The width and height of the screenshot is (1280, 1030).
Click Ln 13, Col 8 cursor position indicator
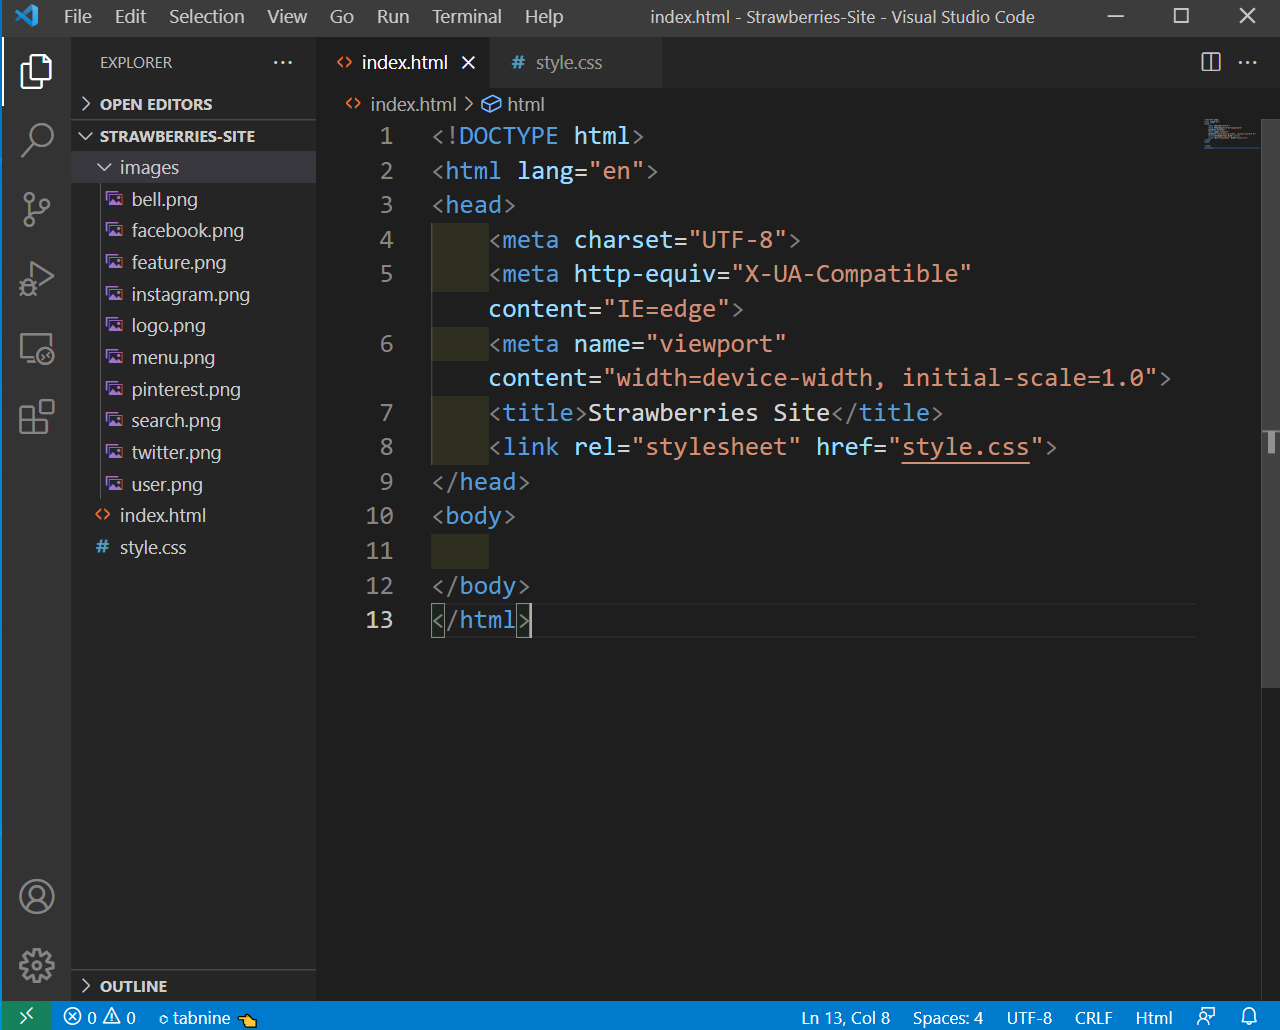(845, 1017)
